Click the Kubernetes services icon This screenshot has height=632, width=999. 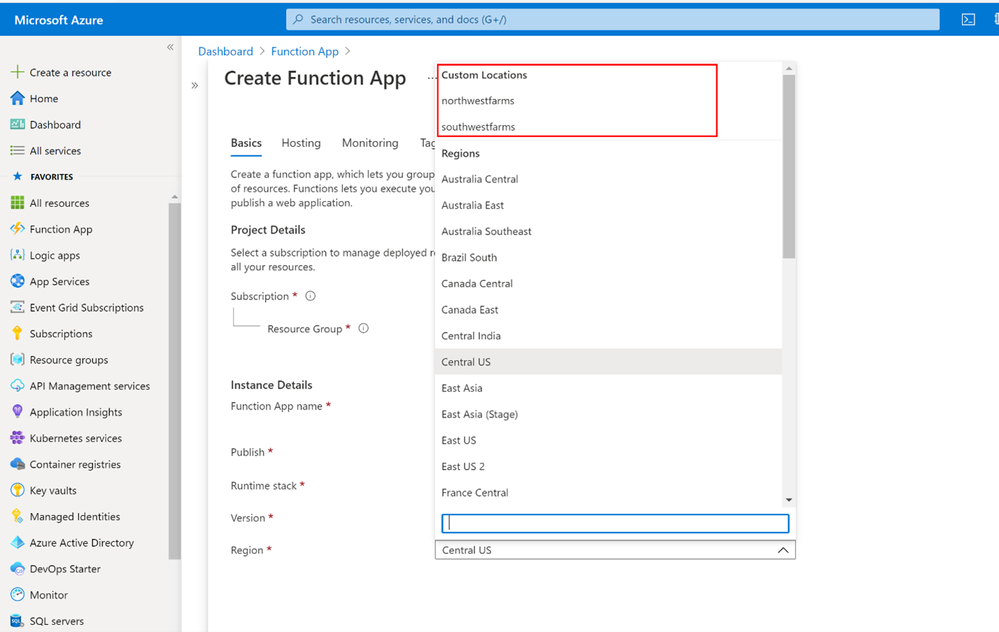pos(17,438)
